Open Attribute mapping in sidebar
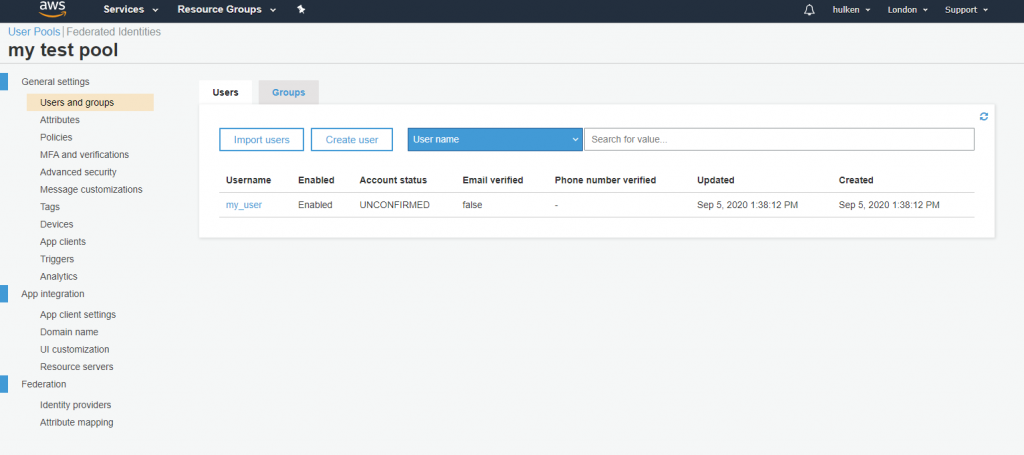The image size is (1024, 455). (x=76, y=422)
